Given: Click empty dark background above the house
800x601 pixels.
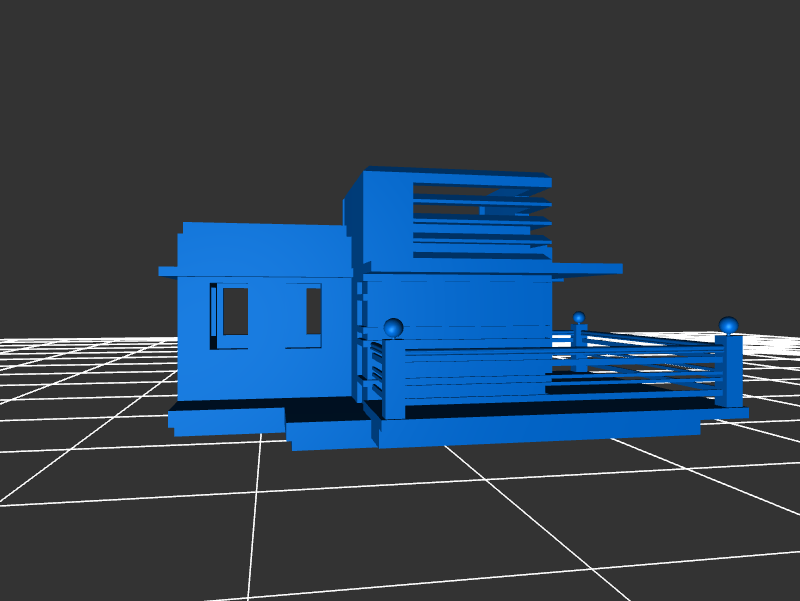Looking at the screenshot, I should click(x=400, y=80).
